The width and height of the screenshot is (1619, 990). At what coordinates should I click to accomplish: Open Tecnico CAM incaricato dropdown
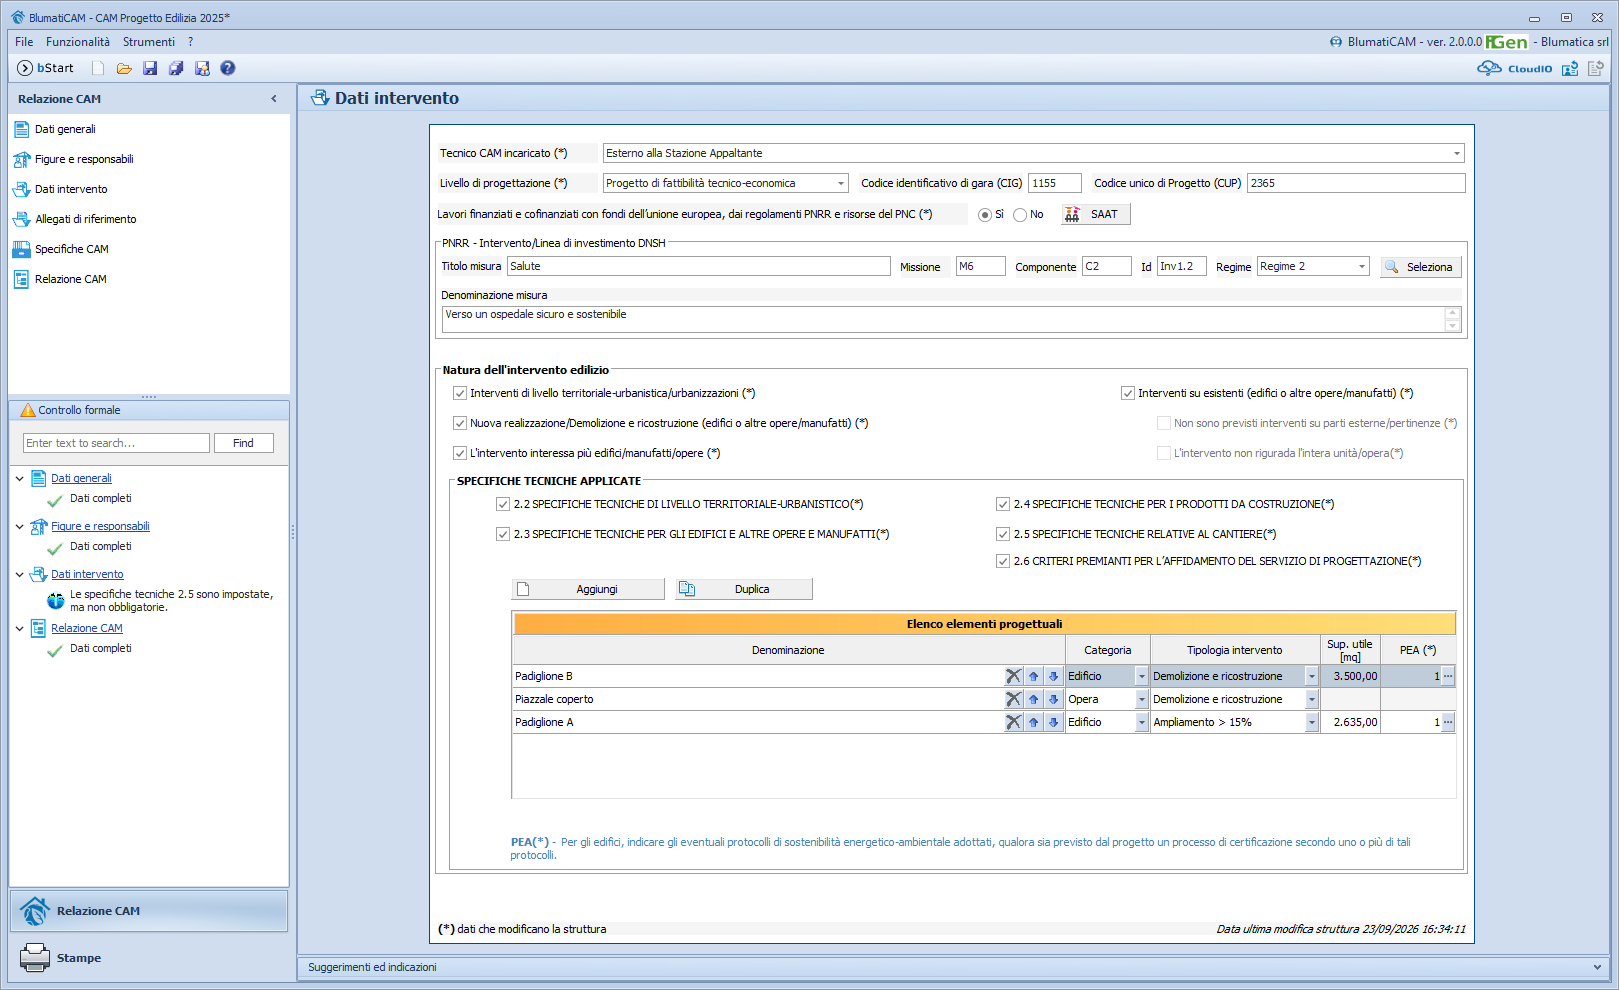1456,153
